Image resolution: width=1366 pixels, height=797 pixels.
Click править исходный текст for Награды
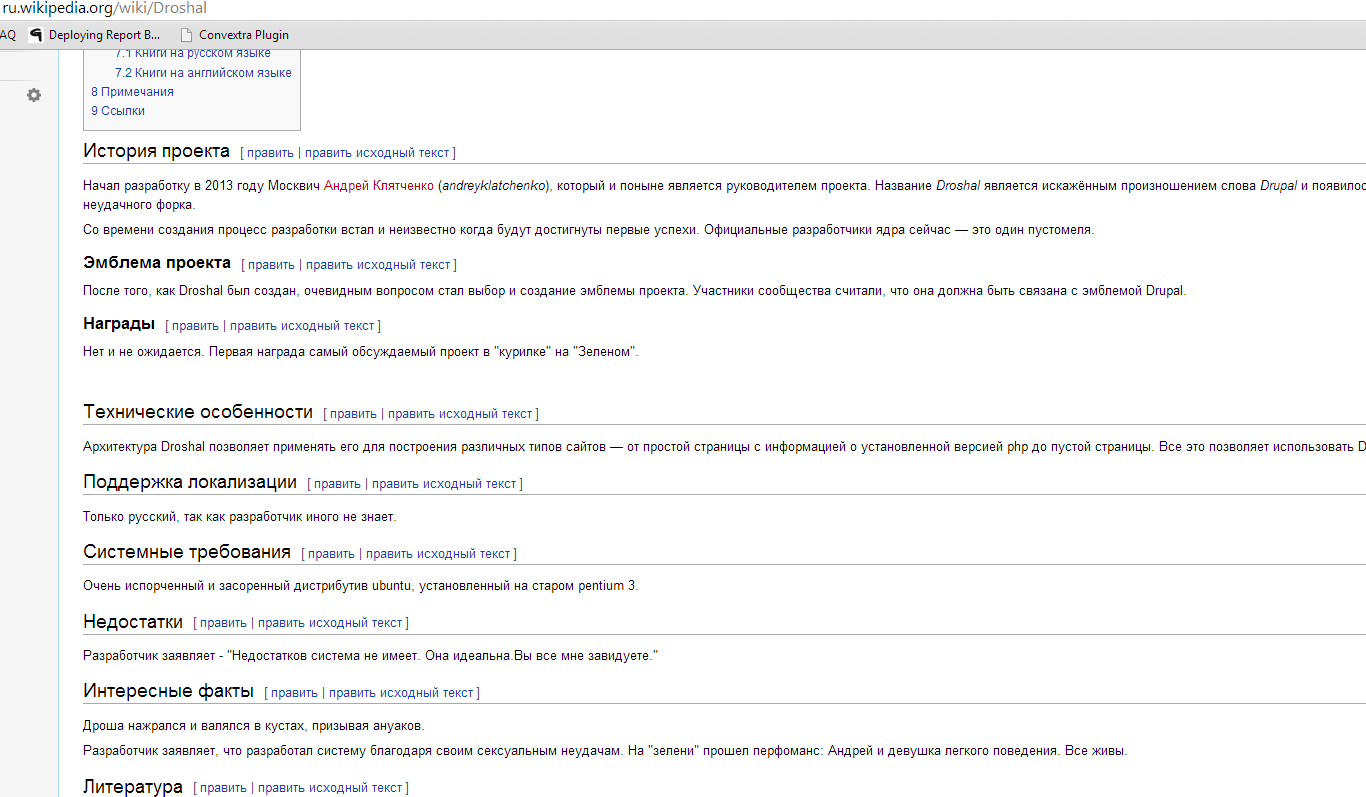(302, 326)
